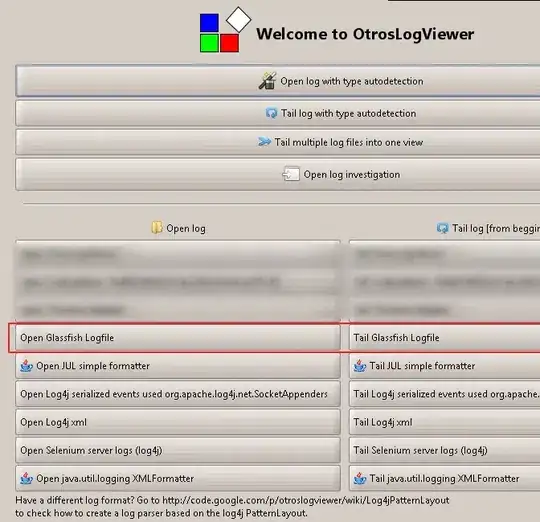Click the Java icon on Tail java.util.logging XMLFormatter
Viewport: 540px width, 522px height.
click(x=360, y=478)
